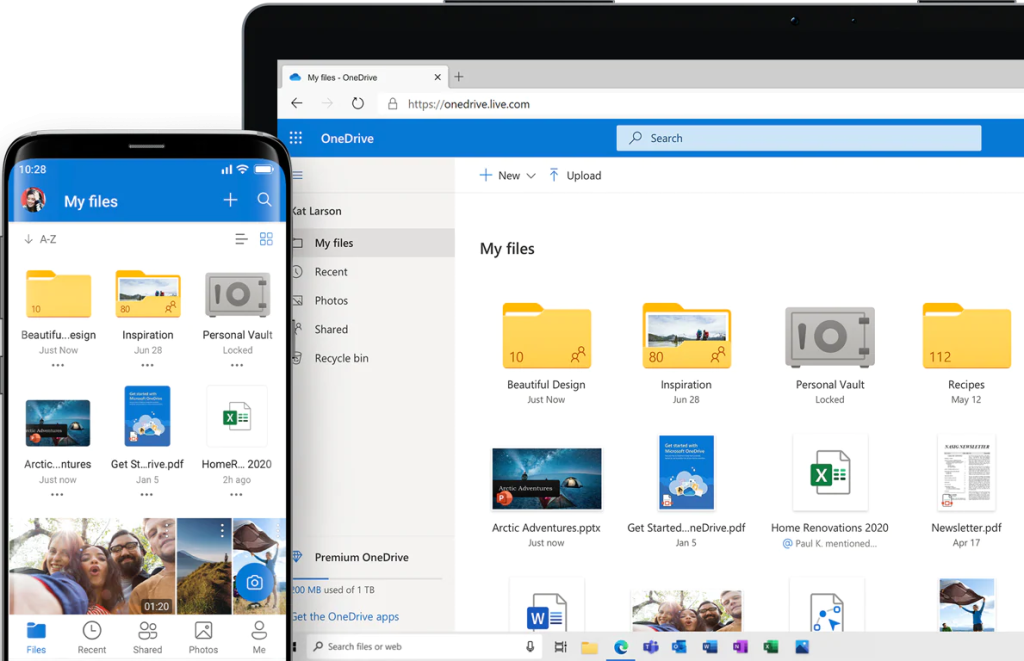Open the Recipes folder with 112 items

pos(967,336)
